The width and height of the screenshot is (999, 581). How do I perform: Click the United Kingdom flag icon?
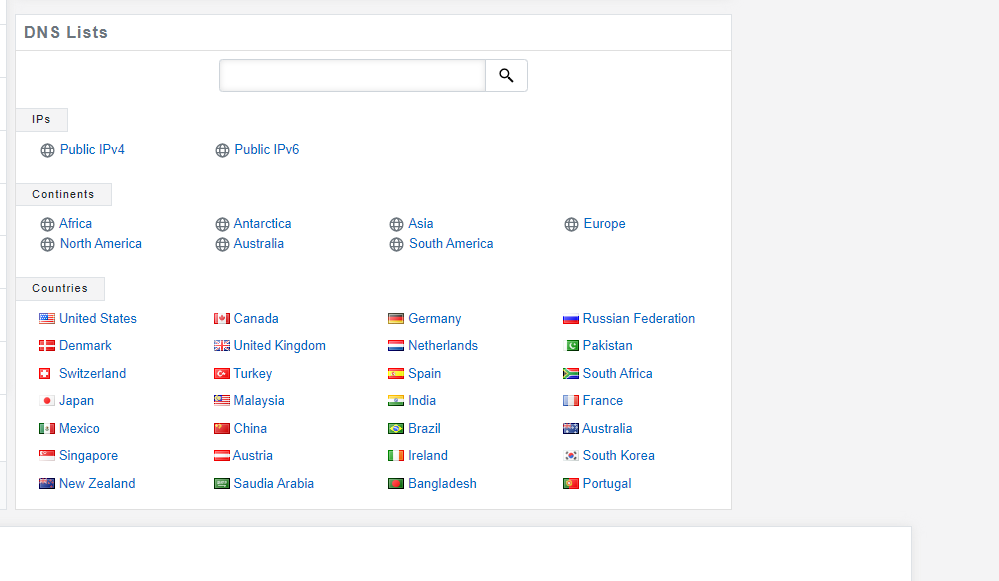tap(222, 346)
